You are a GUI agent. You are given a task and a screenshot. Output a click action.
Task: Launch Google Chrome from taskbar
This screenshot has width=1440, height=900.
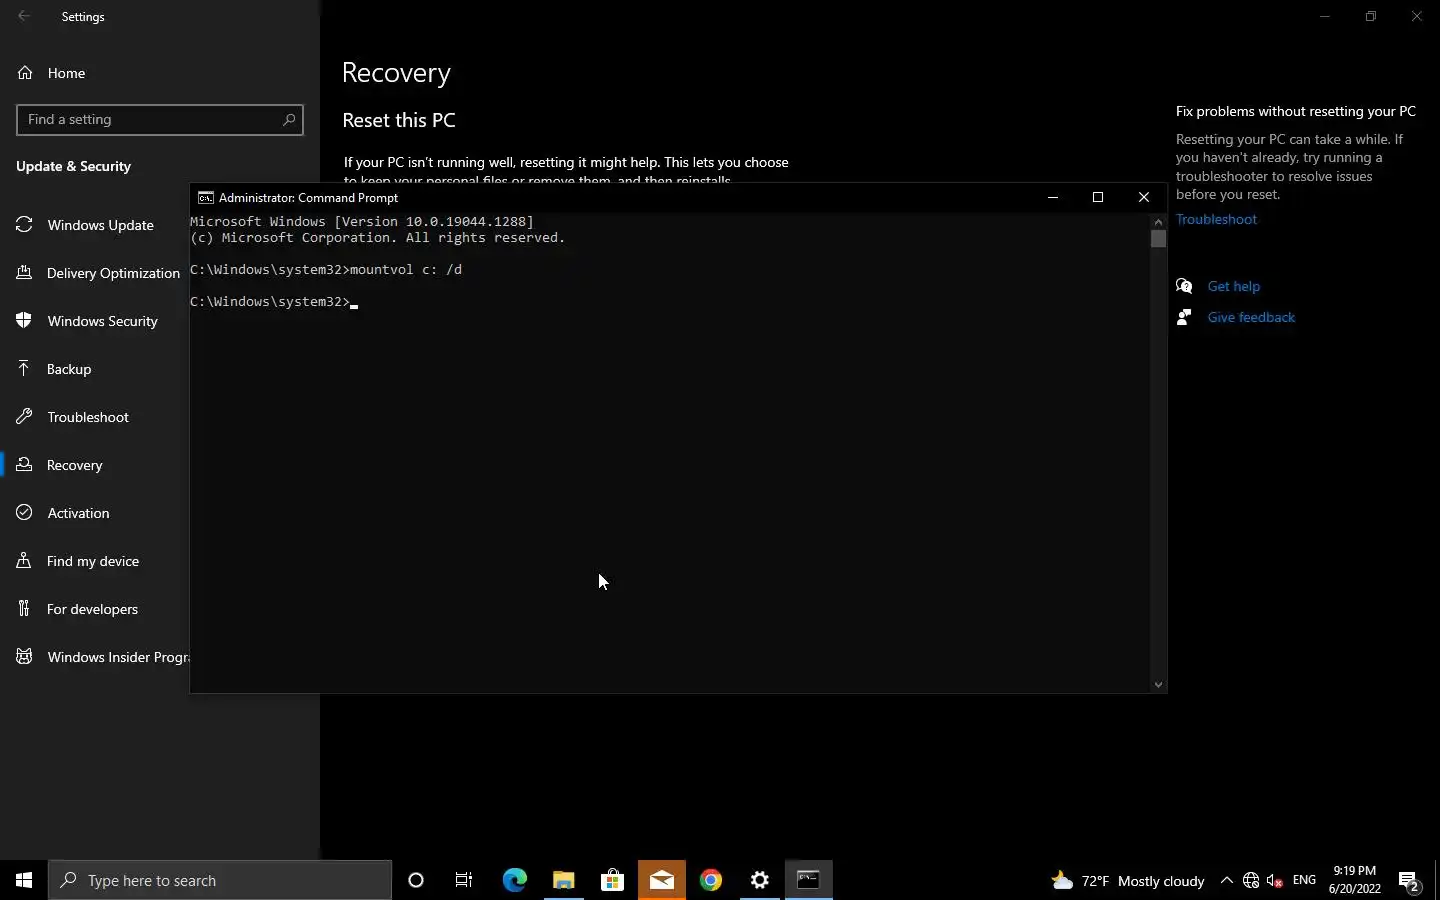[x=711, y=880]
